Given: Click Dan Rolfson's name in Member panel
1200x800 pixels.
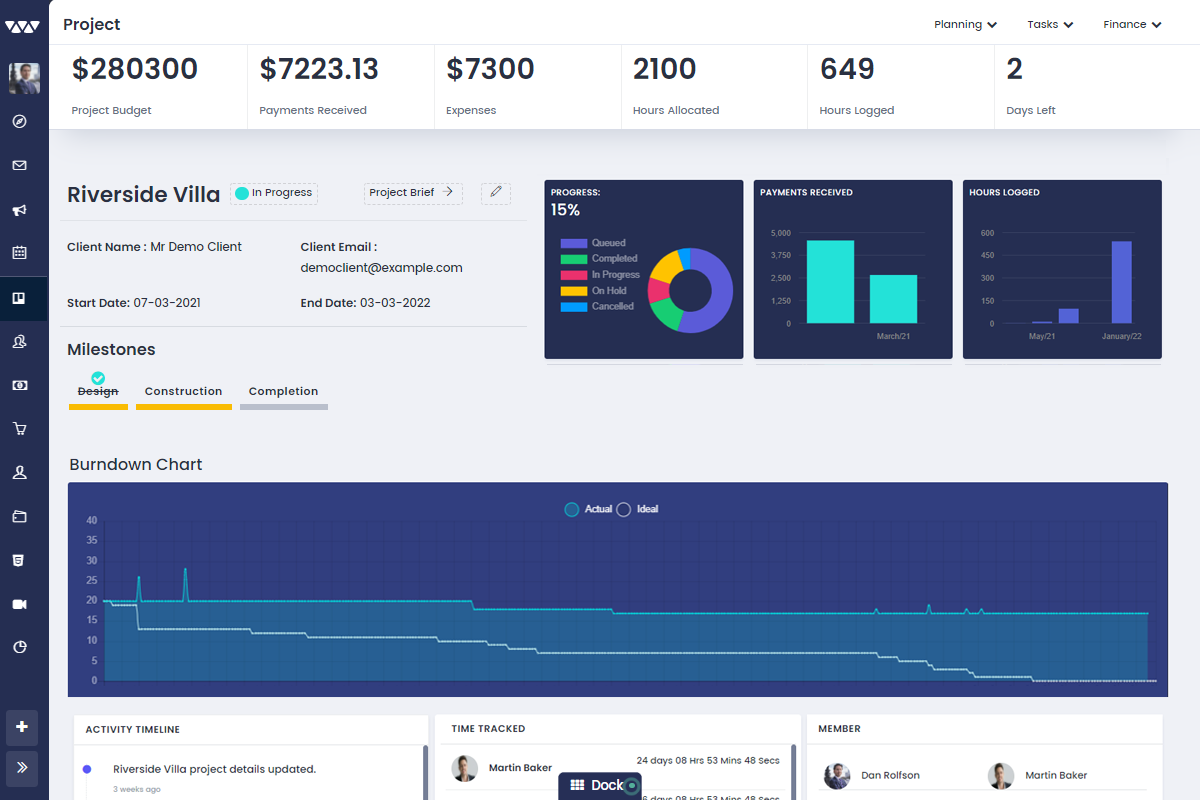Looking at the screenshot, I should (x=890, y=776).
